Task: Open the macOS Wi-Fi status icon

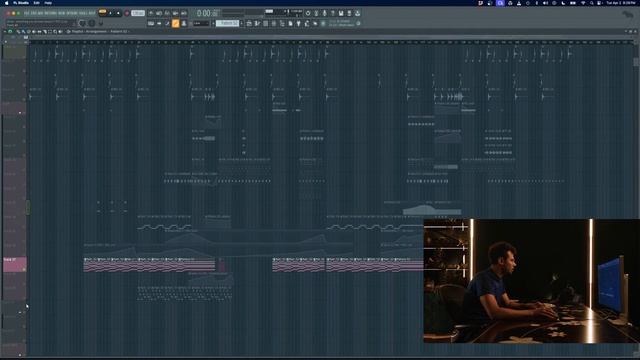Action: (583, 3)
